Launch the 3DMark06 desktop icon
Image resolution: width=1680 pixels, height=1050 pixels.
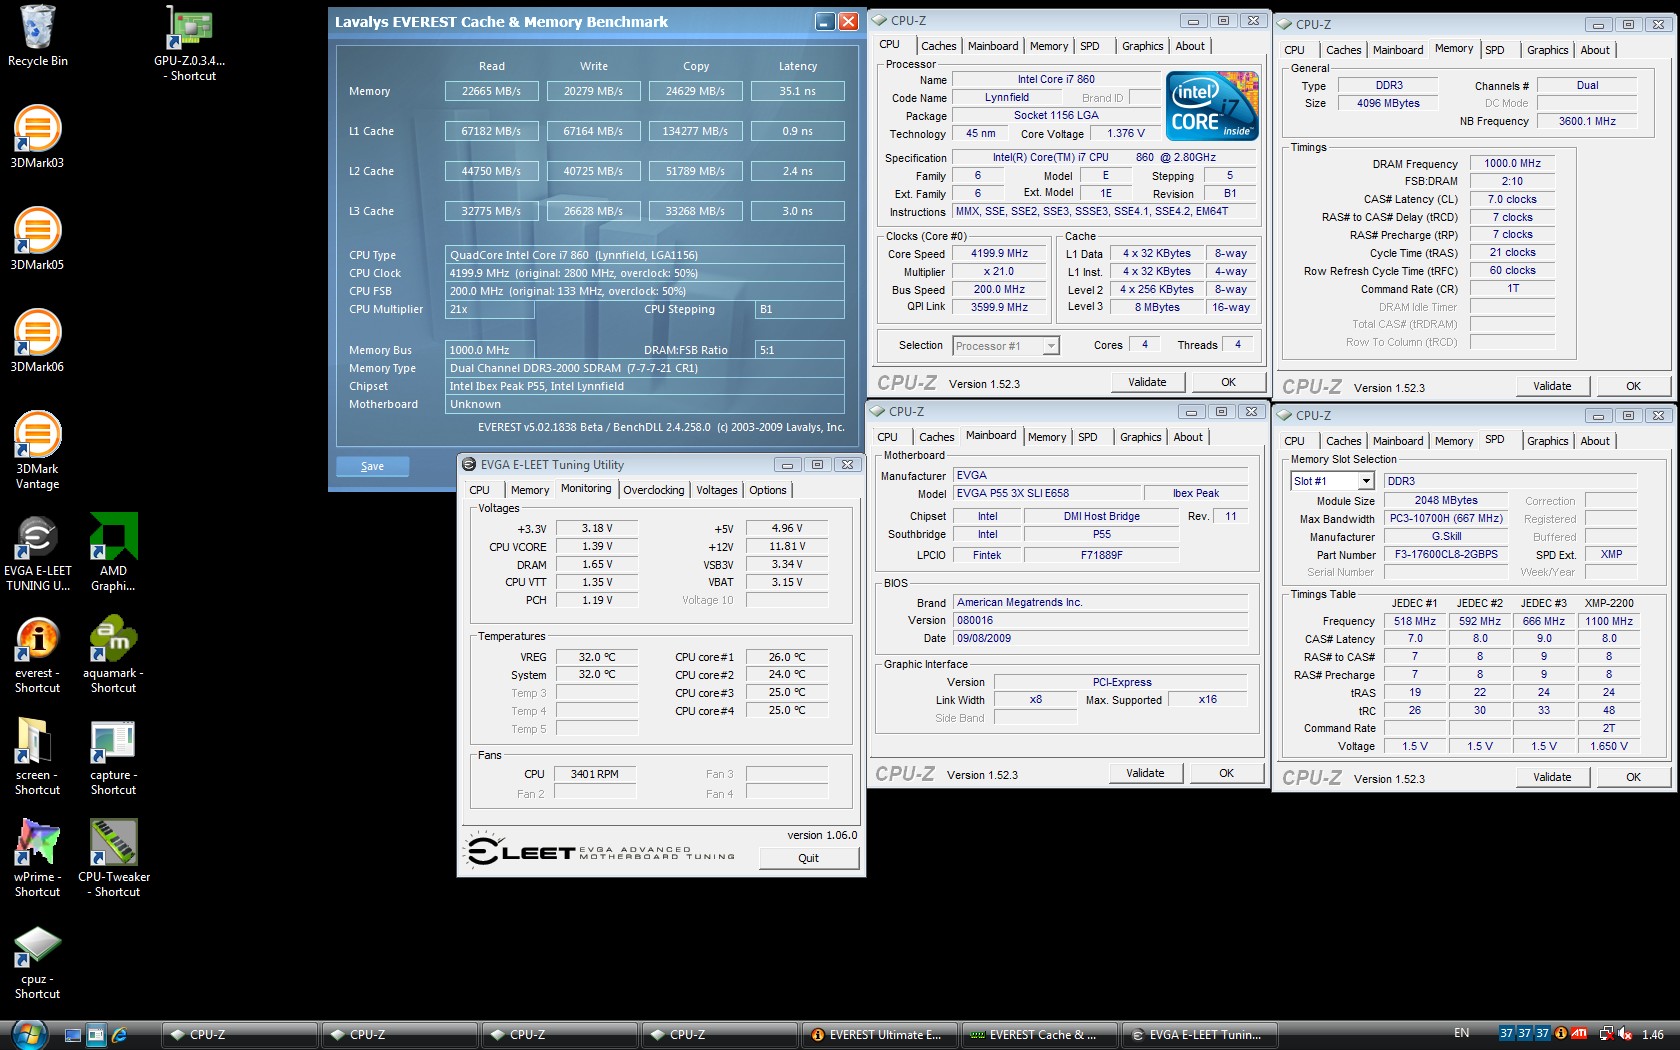[x=37, y=341]
